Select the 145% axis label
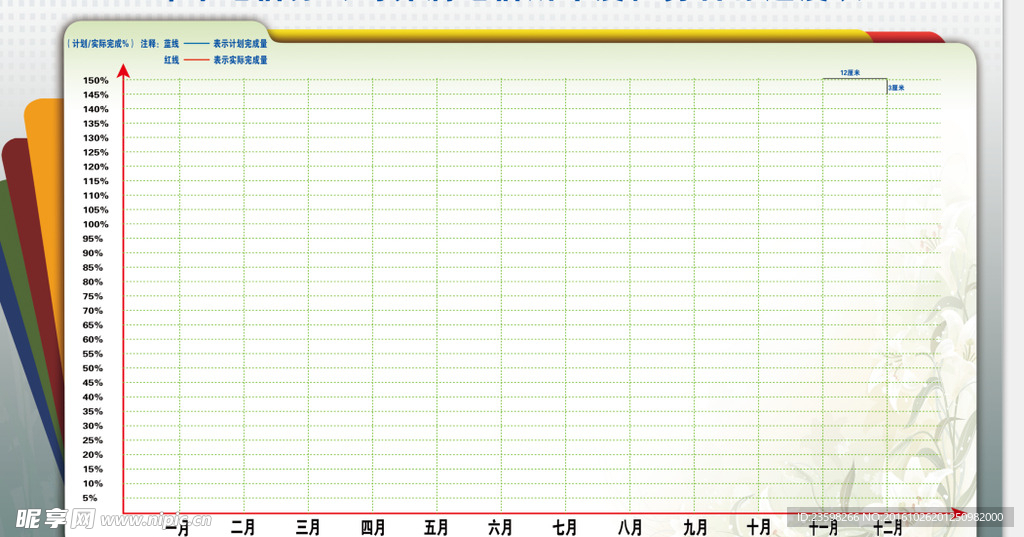 (95, 95)
